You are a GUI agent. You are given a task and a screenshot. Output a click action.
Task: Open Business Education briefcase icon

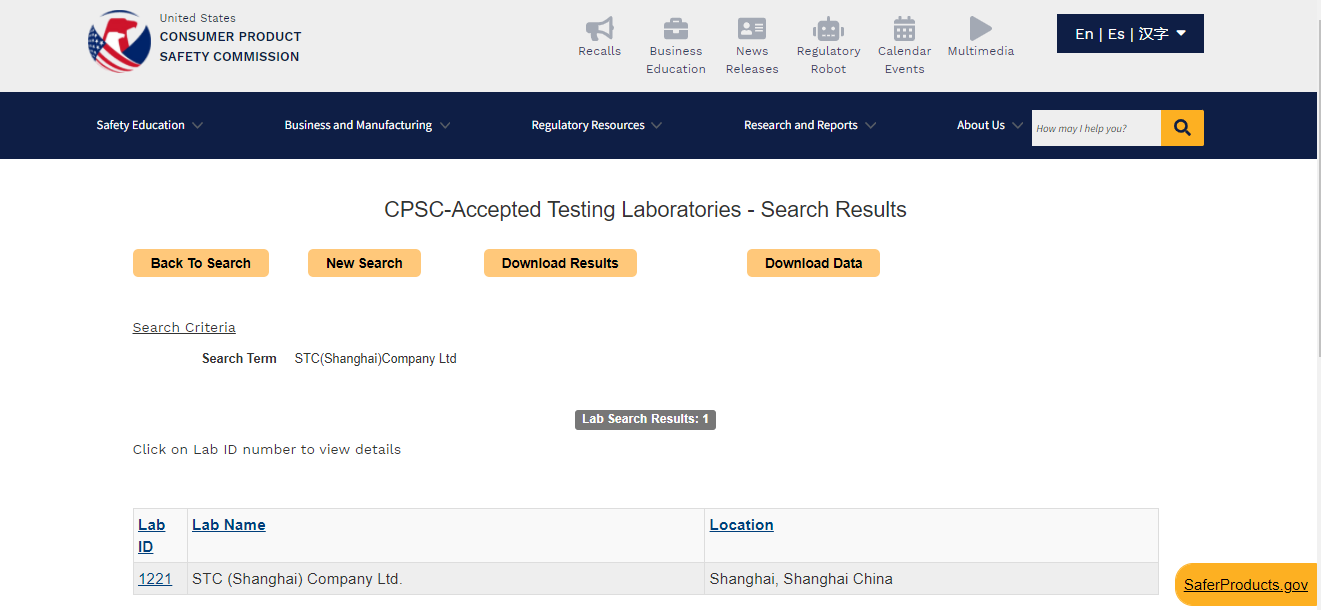click(676, 28)
